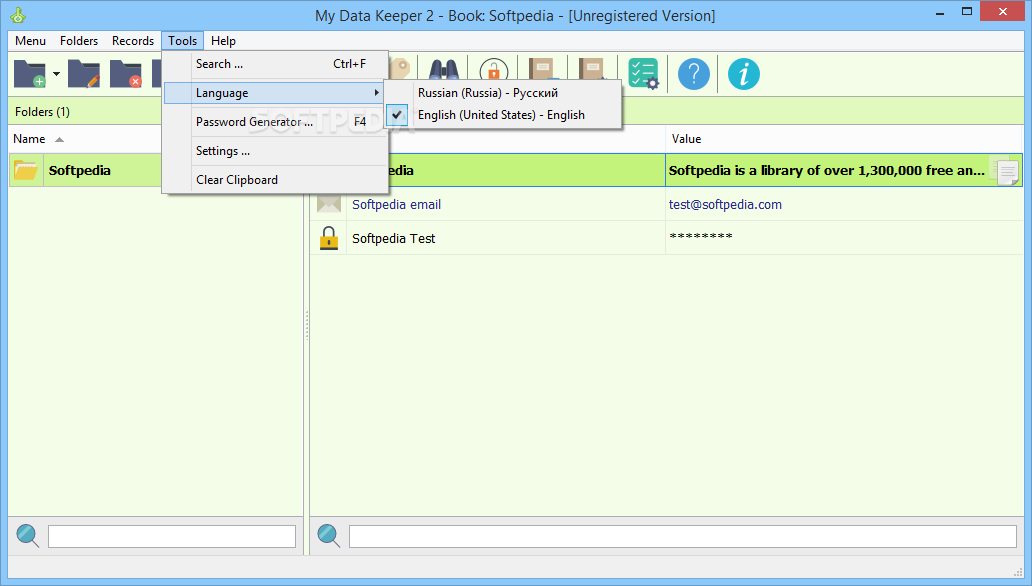Minimize the My Data Keeper window
The image size is (1032, 586).
point(940,12)
